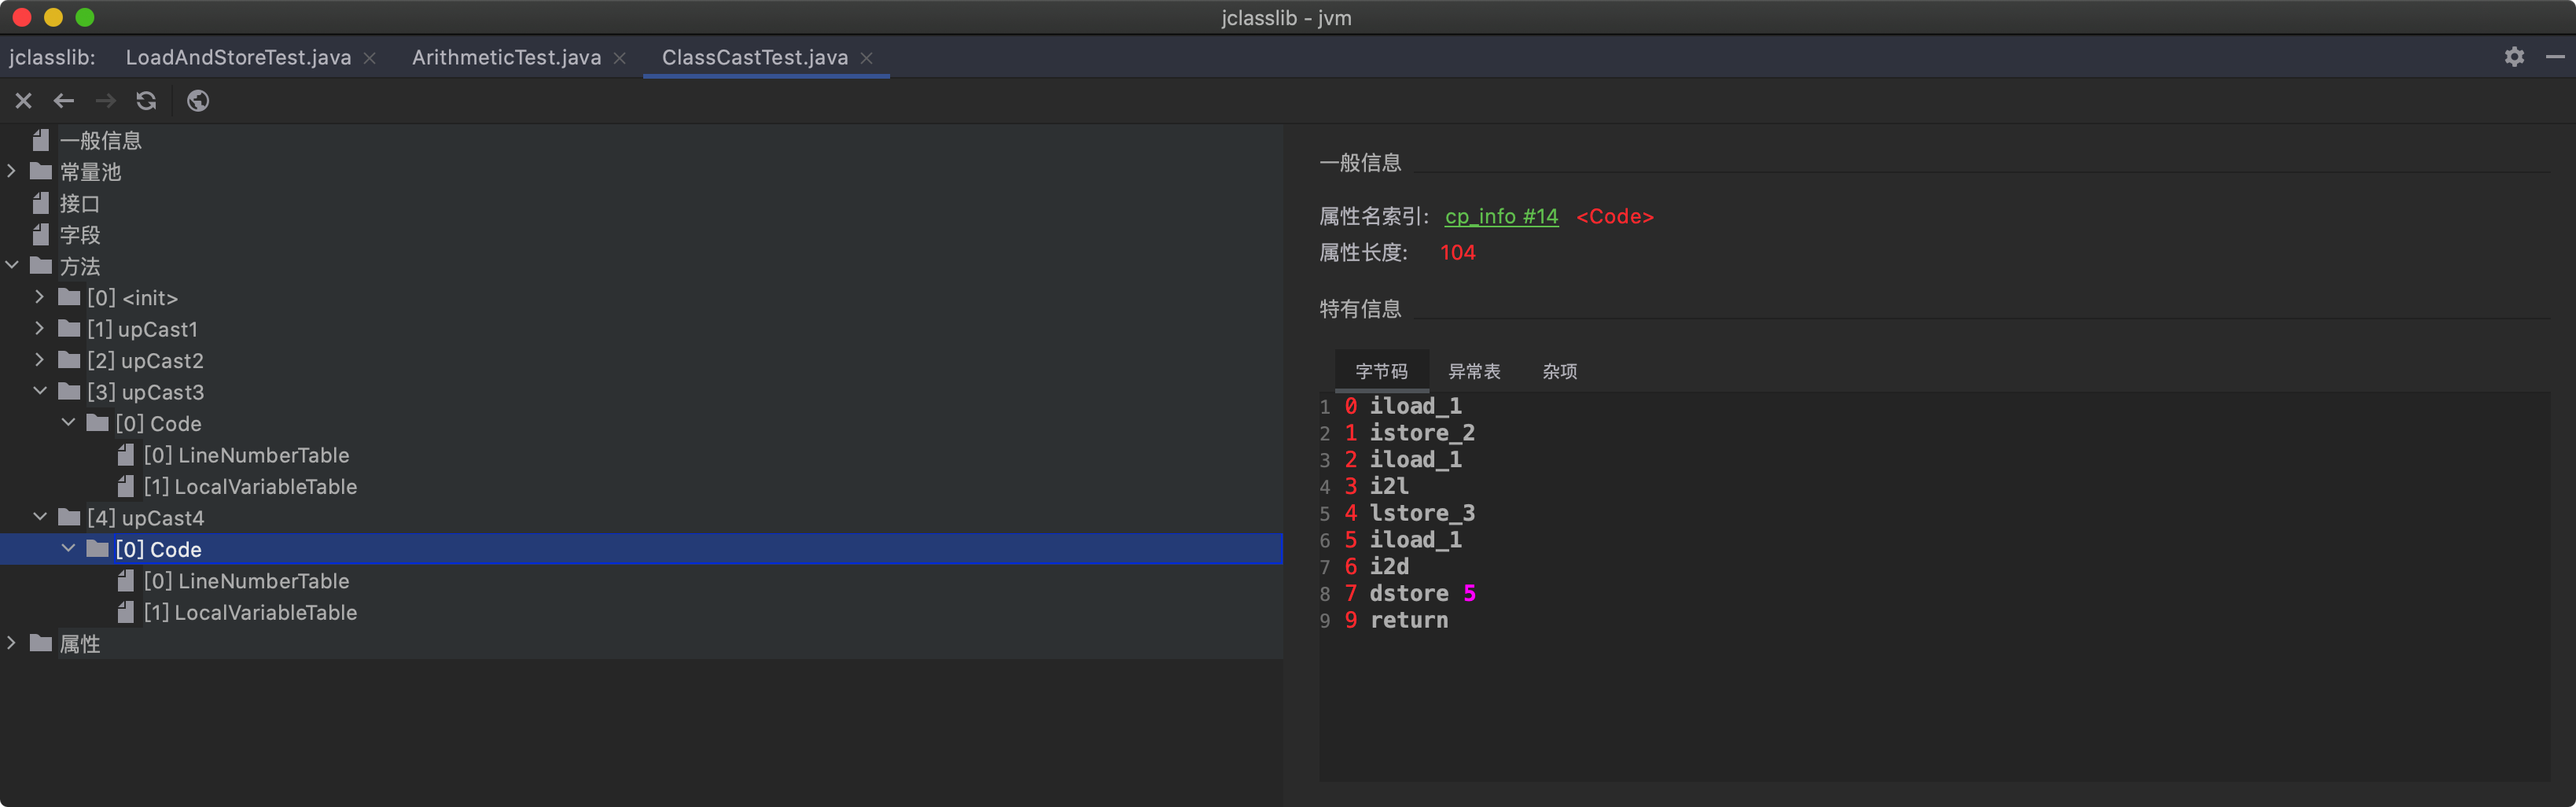
Task: Follow the cp_info #14 link
Action: pyautogui.click(x=1501, y=217)
